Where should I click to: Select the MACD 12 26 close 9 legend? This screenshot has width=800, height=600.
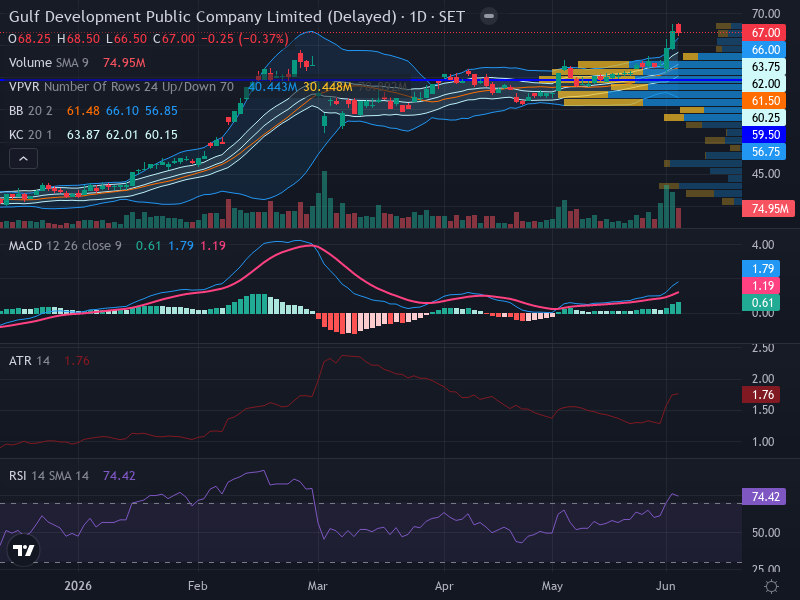pos(65,246)
